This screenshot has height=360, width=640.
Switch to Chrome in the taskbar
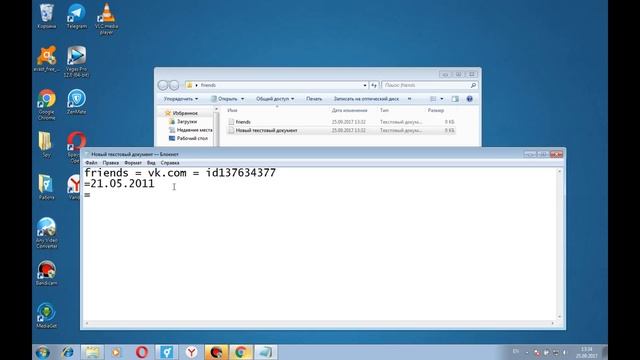[241, 352]
